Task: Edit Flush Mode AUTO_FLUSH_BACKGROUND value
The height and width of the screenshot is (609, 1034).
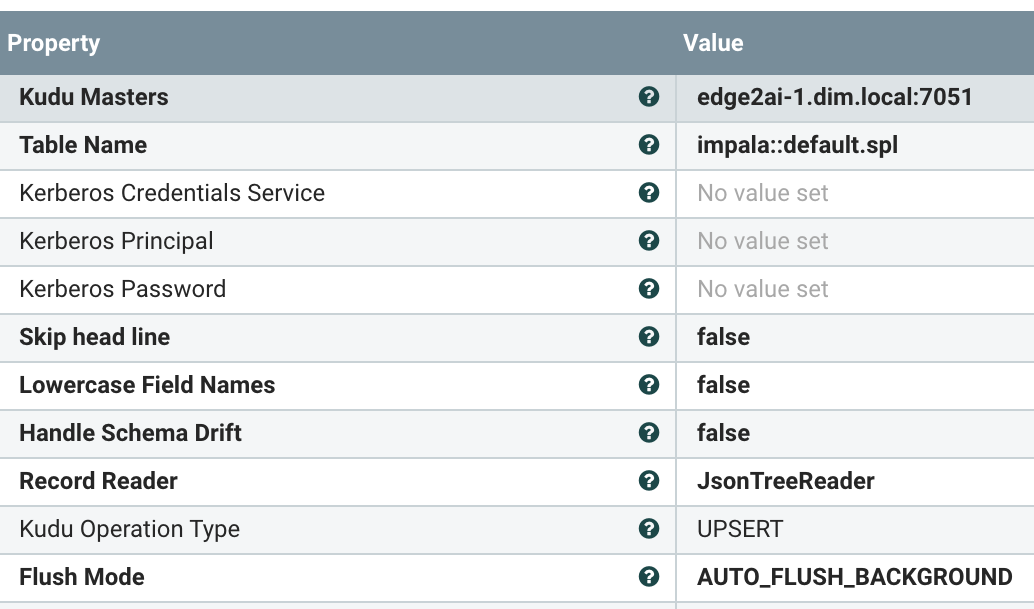Action: tap(854, 577)
